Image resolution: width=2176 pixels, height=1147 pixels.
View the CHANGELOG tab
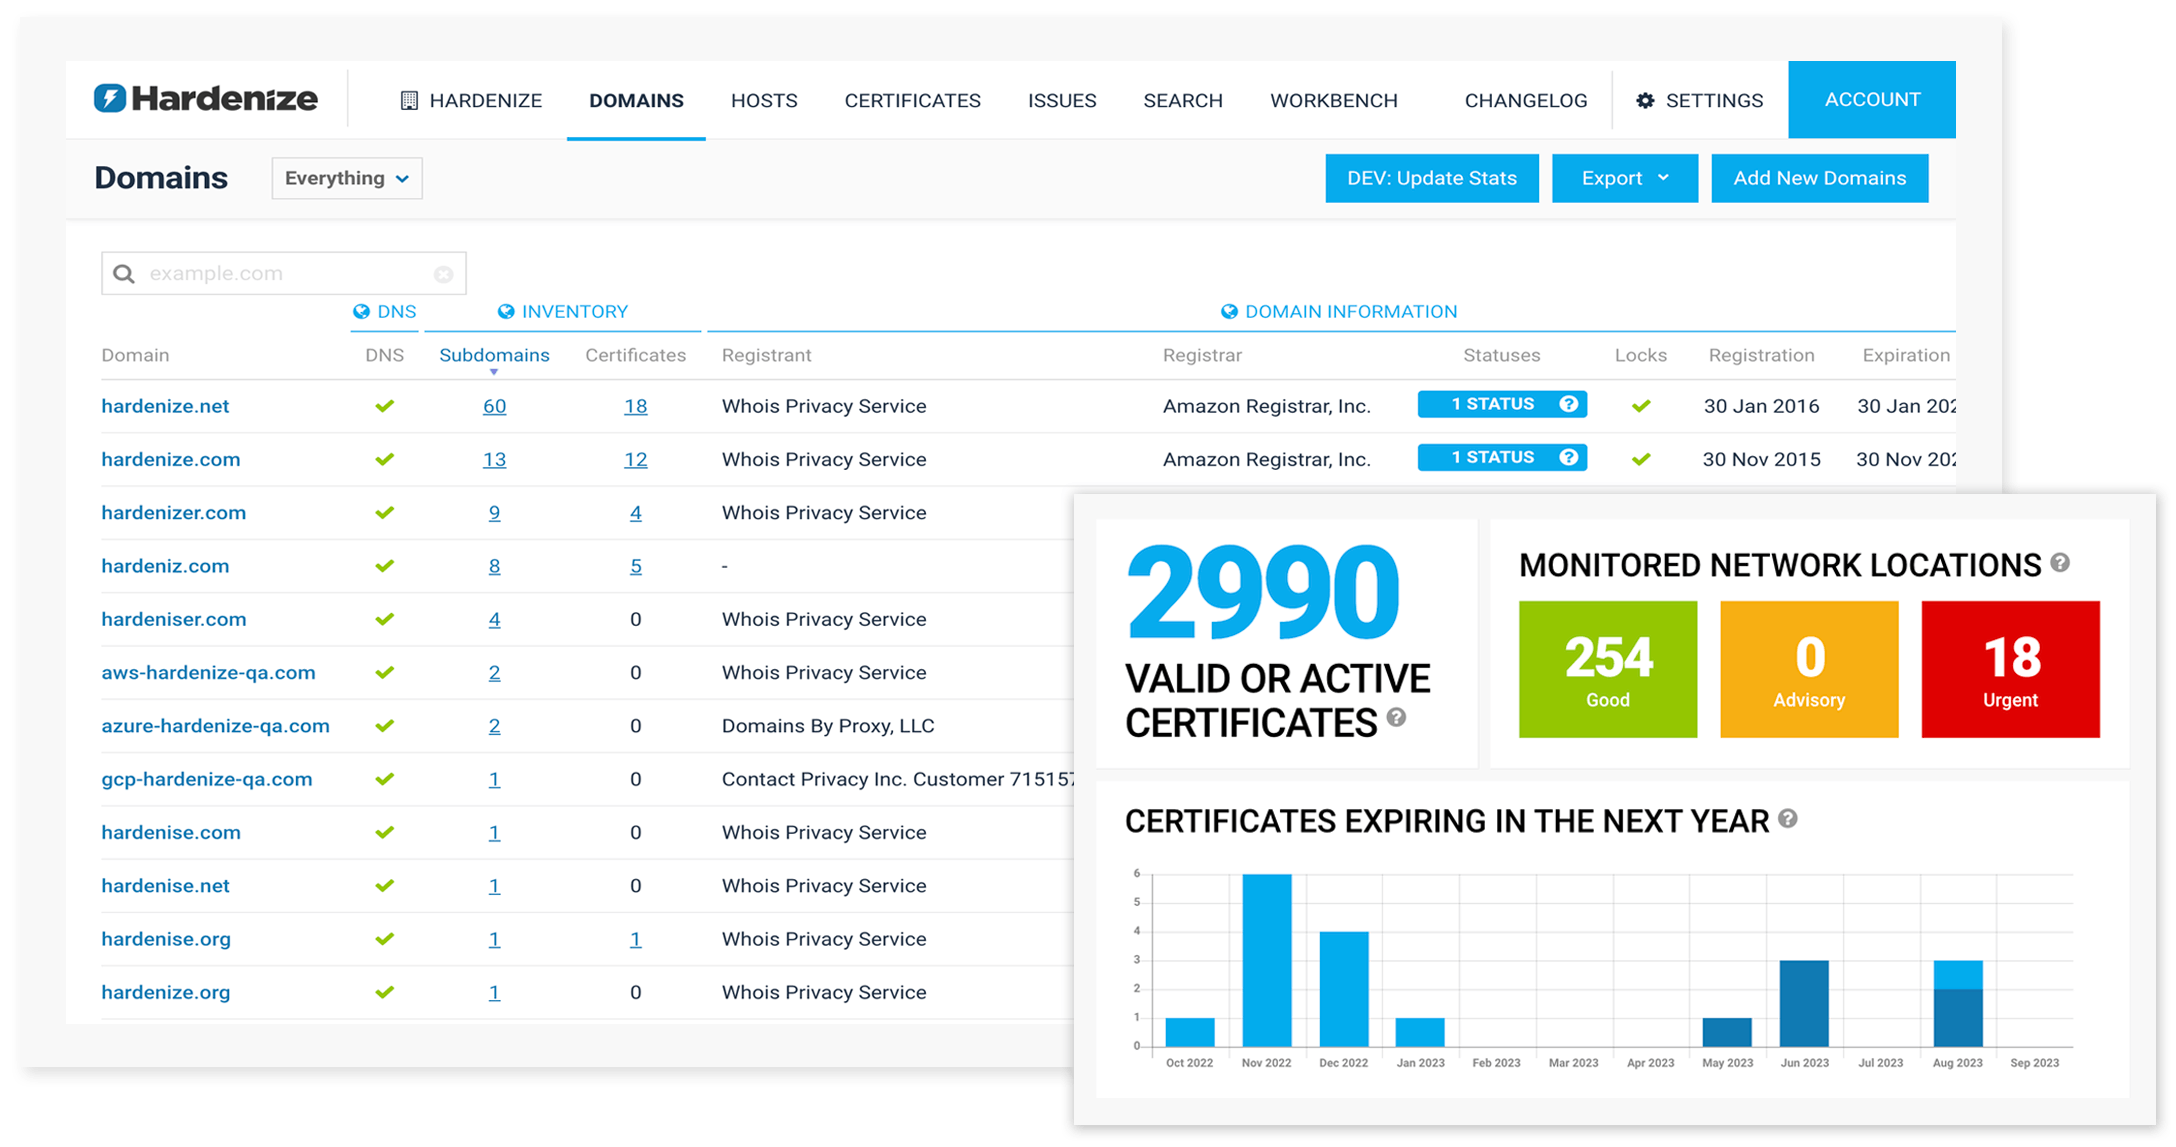pos(1526,100)
